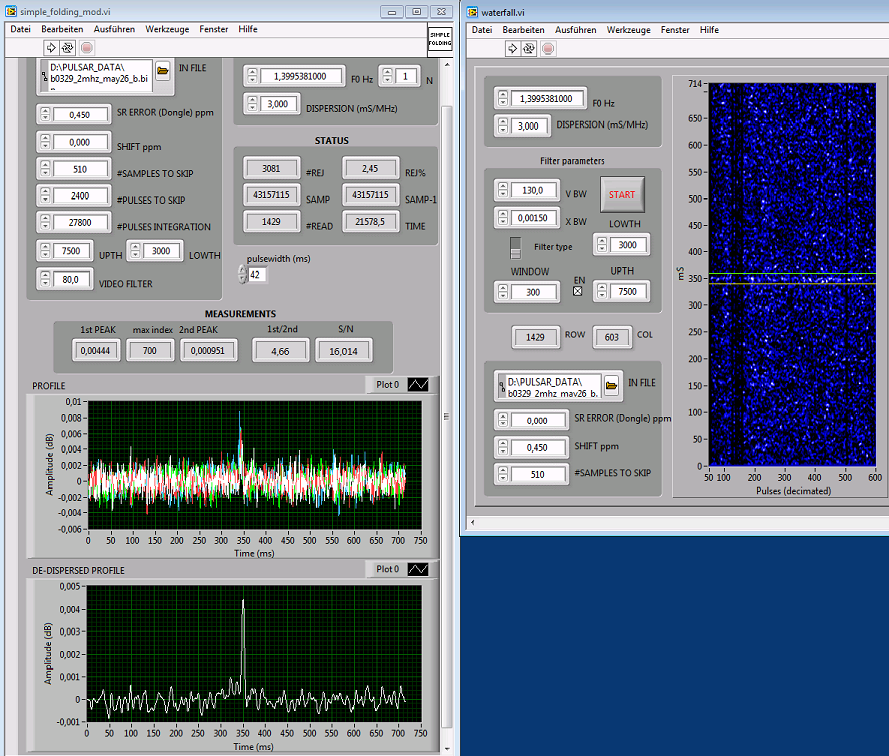
Task: Open Ausführen menu in waterfall.vi window
Action: 575,30
